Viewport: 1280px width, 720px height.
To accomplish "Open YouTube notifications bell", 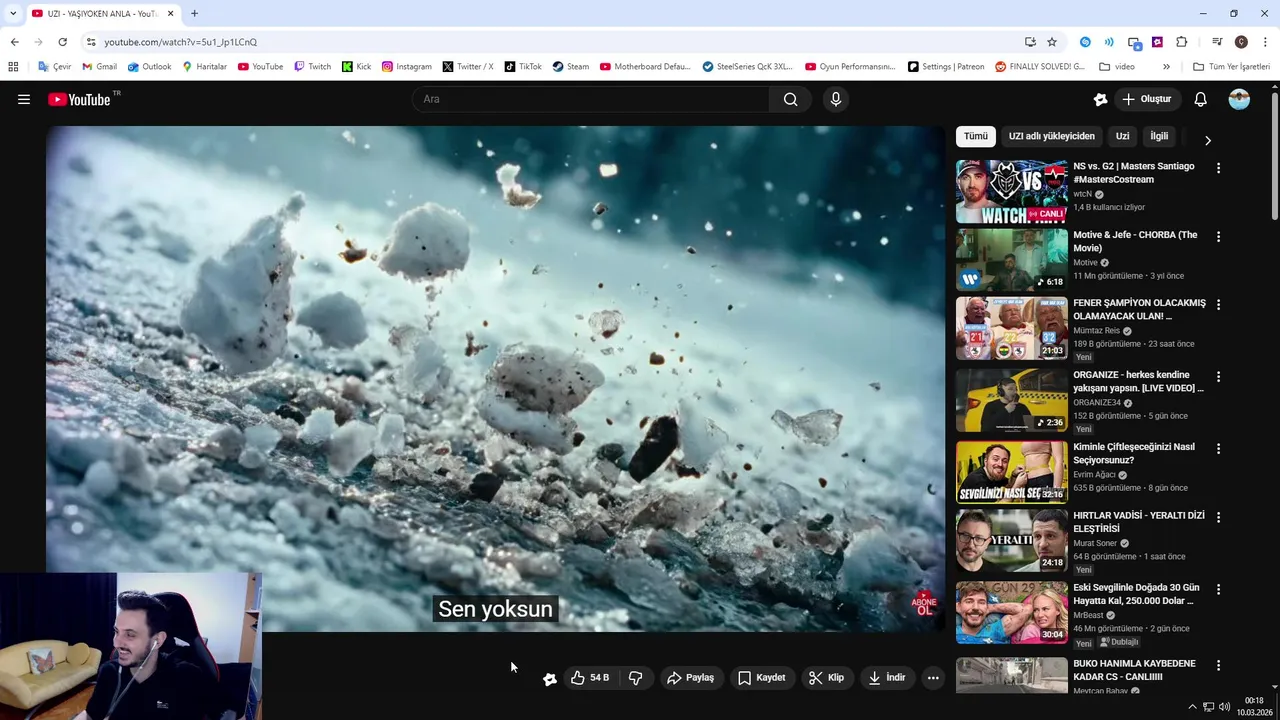I will [1201, 99].
